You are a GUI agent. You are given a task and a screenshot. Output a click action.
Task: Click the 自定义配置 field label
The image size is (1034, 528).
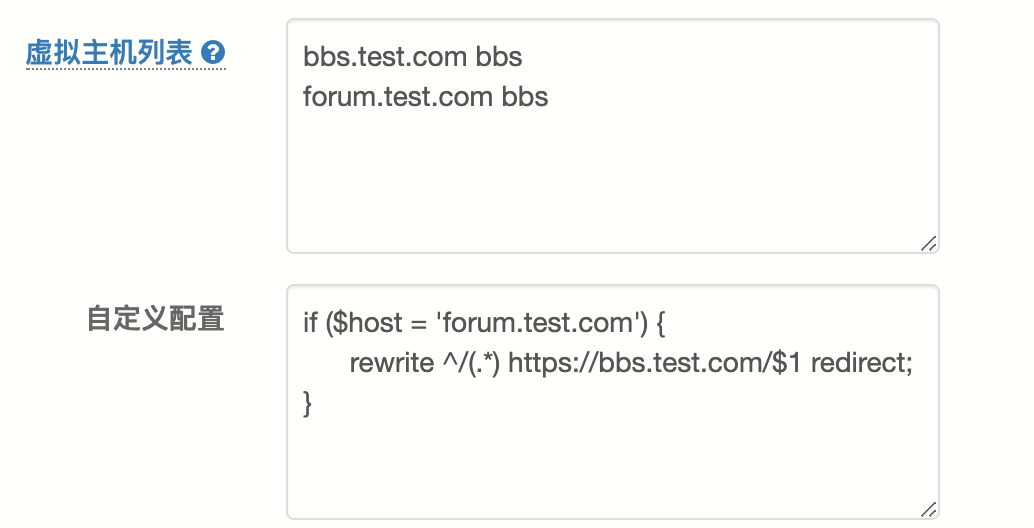[x=155, y=319]
